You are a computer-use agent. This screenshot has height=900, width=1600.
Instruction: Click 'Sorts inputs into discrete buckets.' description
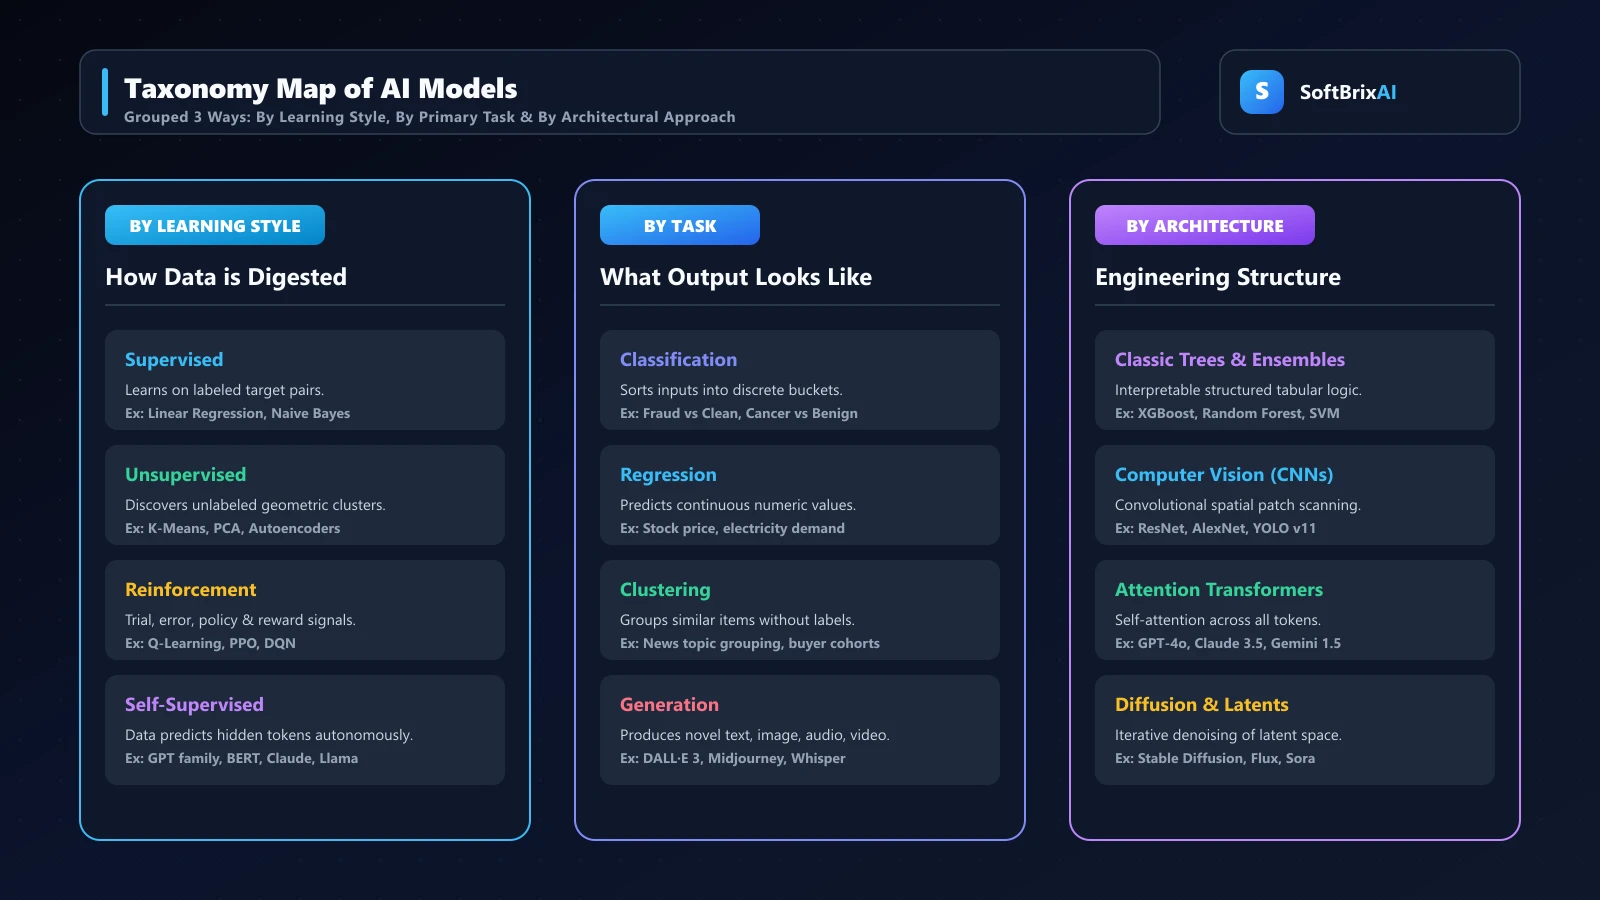pos(731,390)
